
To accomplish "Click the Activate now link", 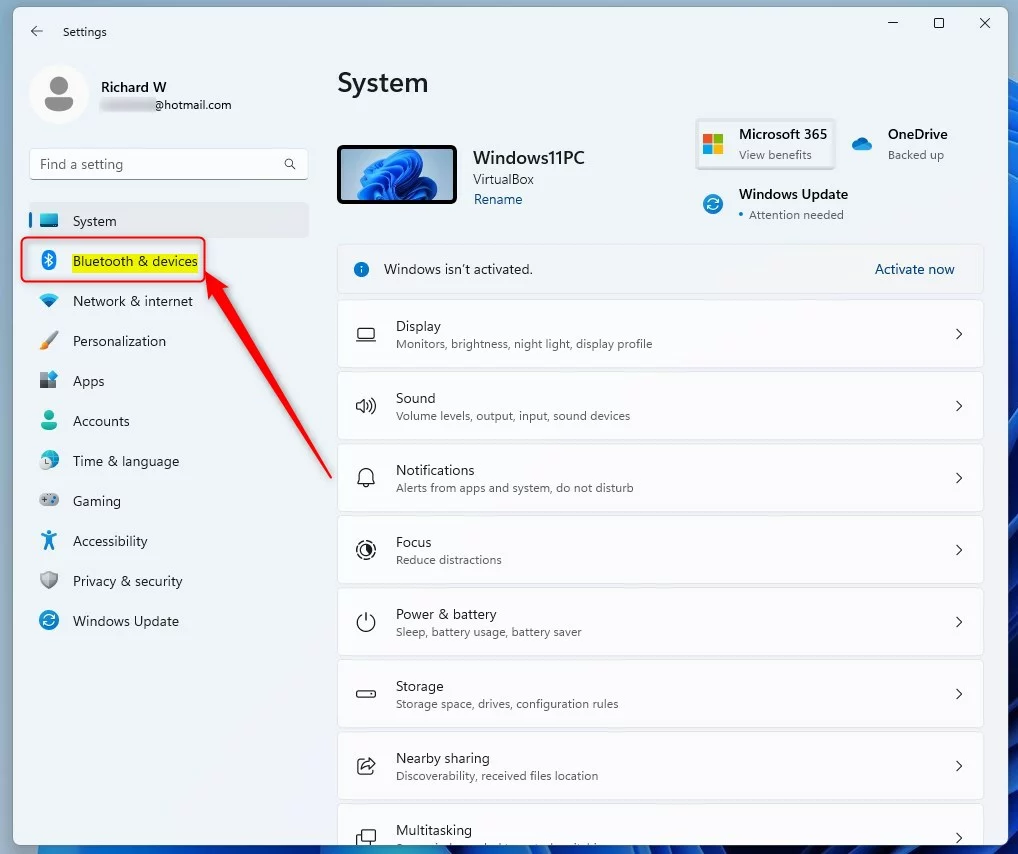I will [x=913, y=269].
